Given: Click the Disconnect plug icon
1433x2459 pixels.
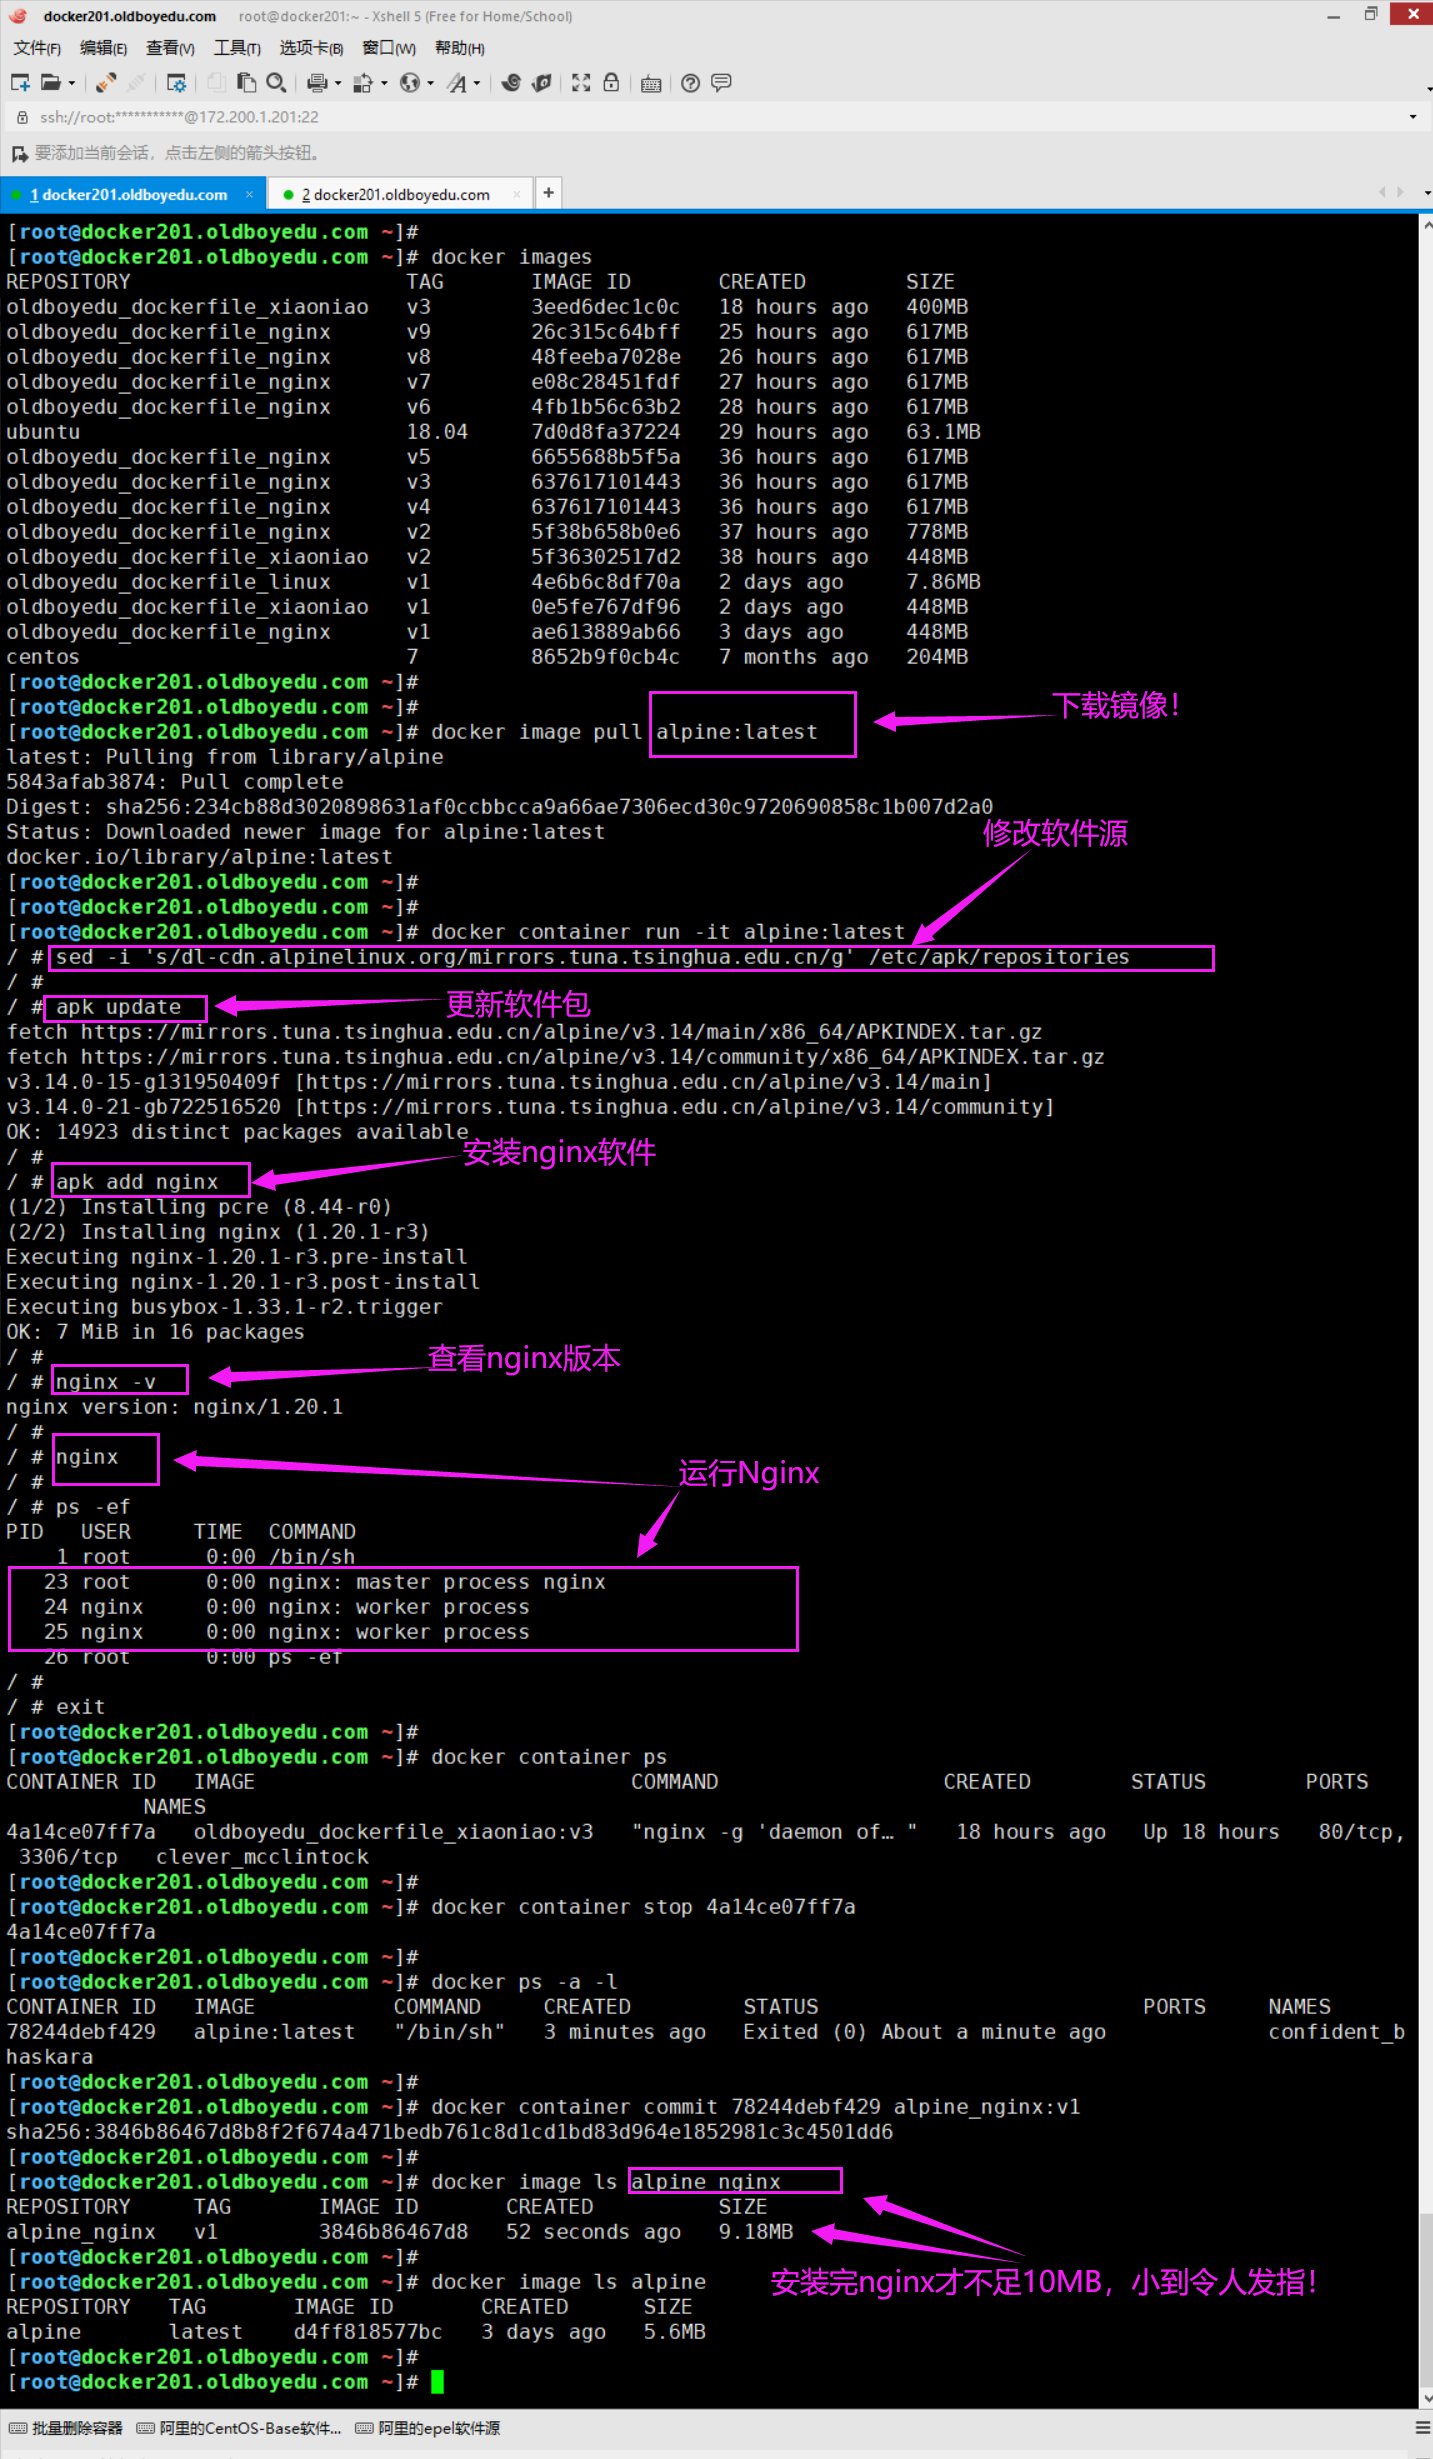Looking at the screenshot, I should 107,83.
